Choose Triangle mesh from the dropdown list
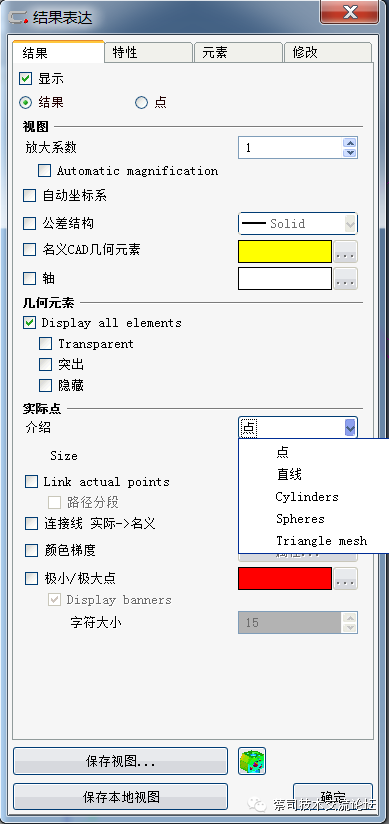This screenshot has height=824, width=389. click(x=321, y=541)
